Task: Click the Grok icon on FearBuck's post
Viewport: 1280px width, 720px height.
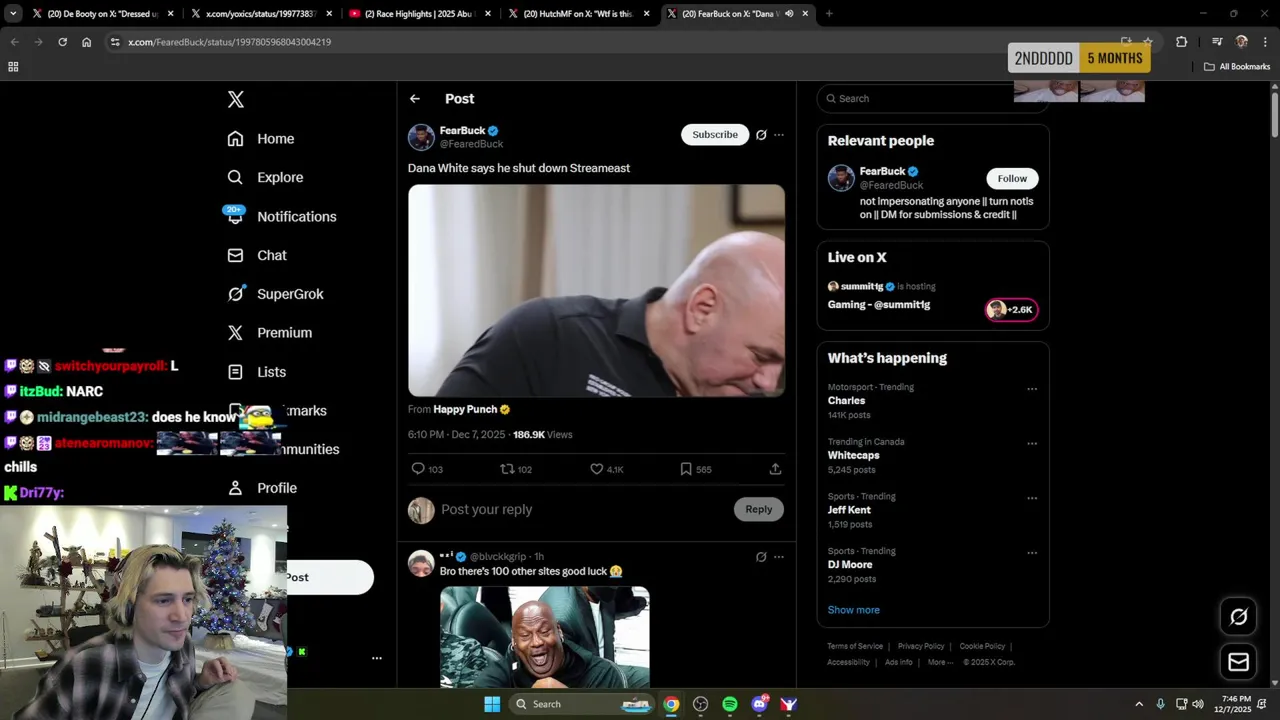Action: [761, 135]
